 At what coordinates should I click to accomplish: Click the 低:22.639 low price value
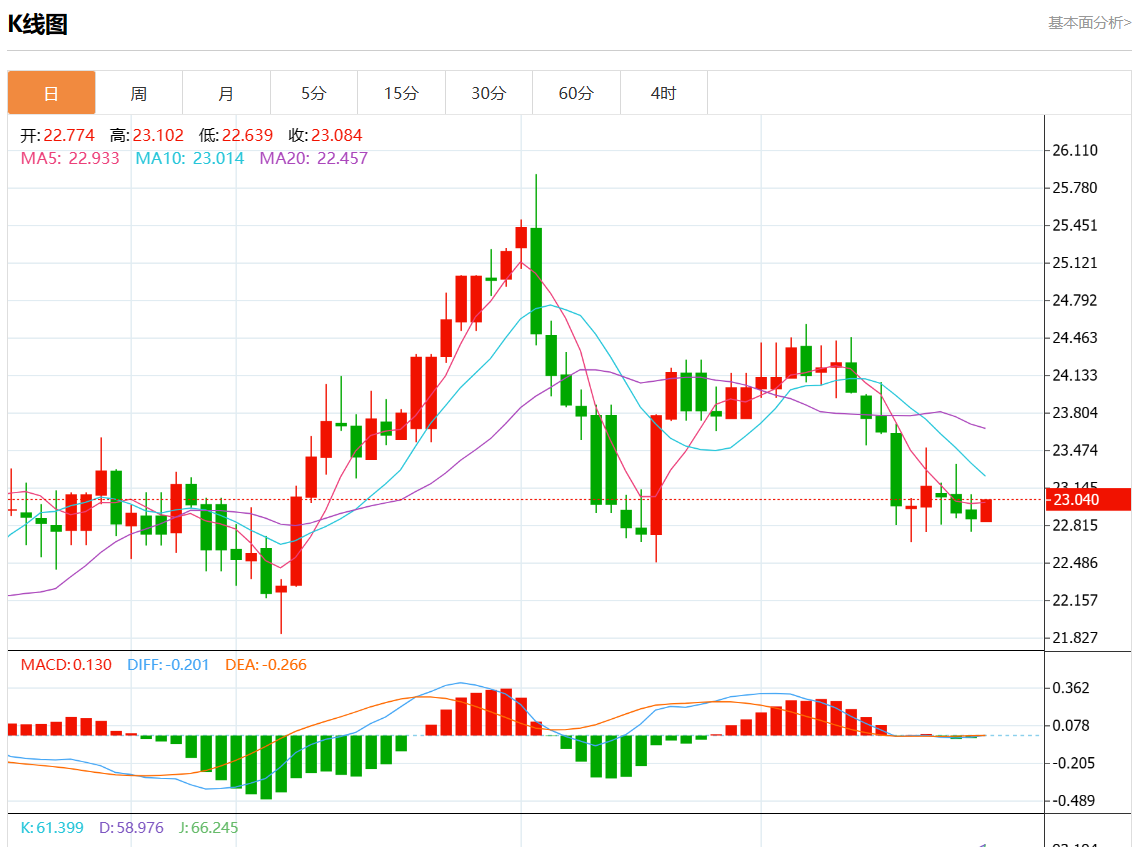[235, 135]
